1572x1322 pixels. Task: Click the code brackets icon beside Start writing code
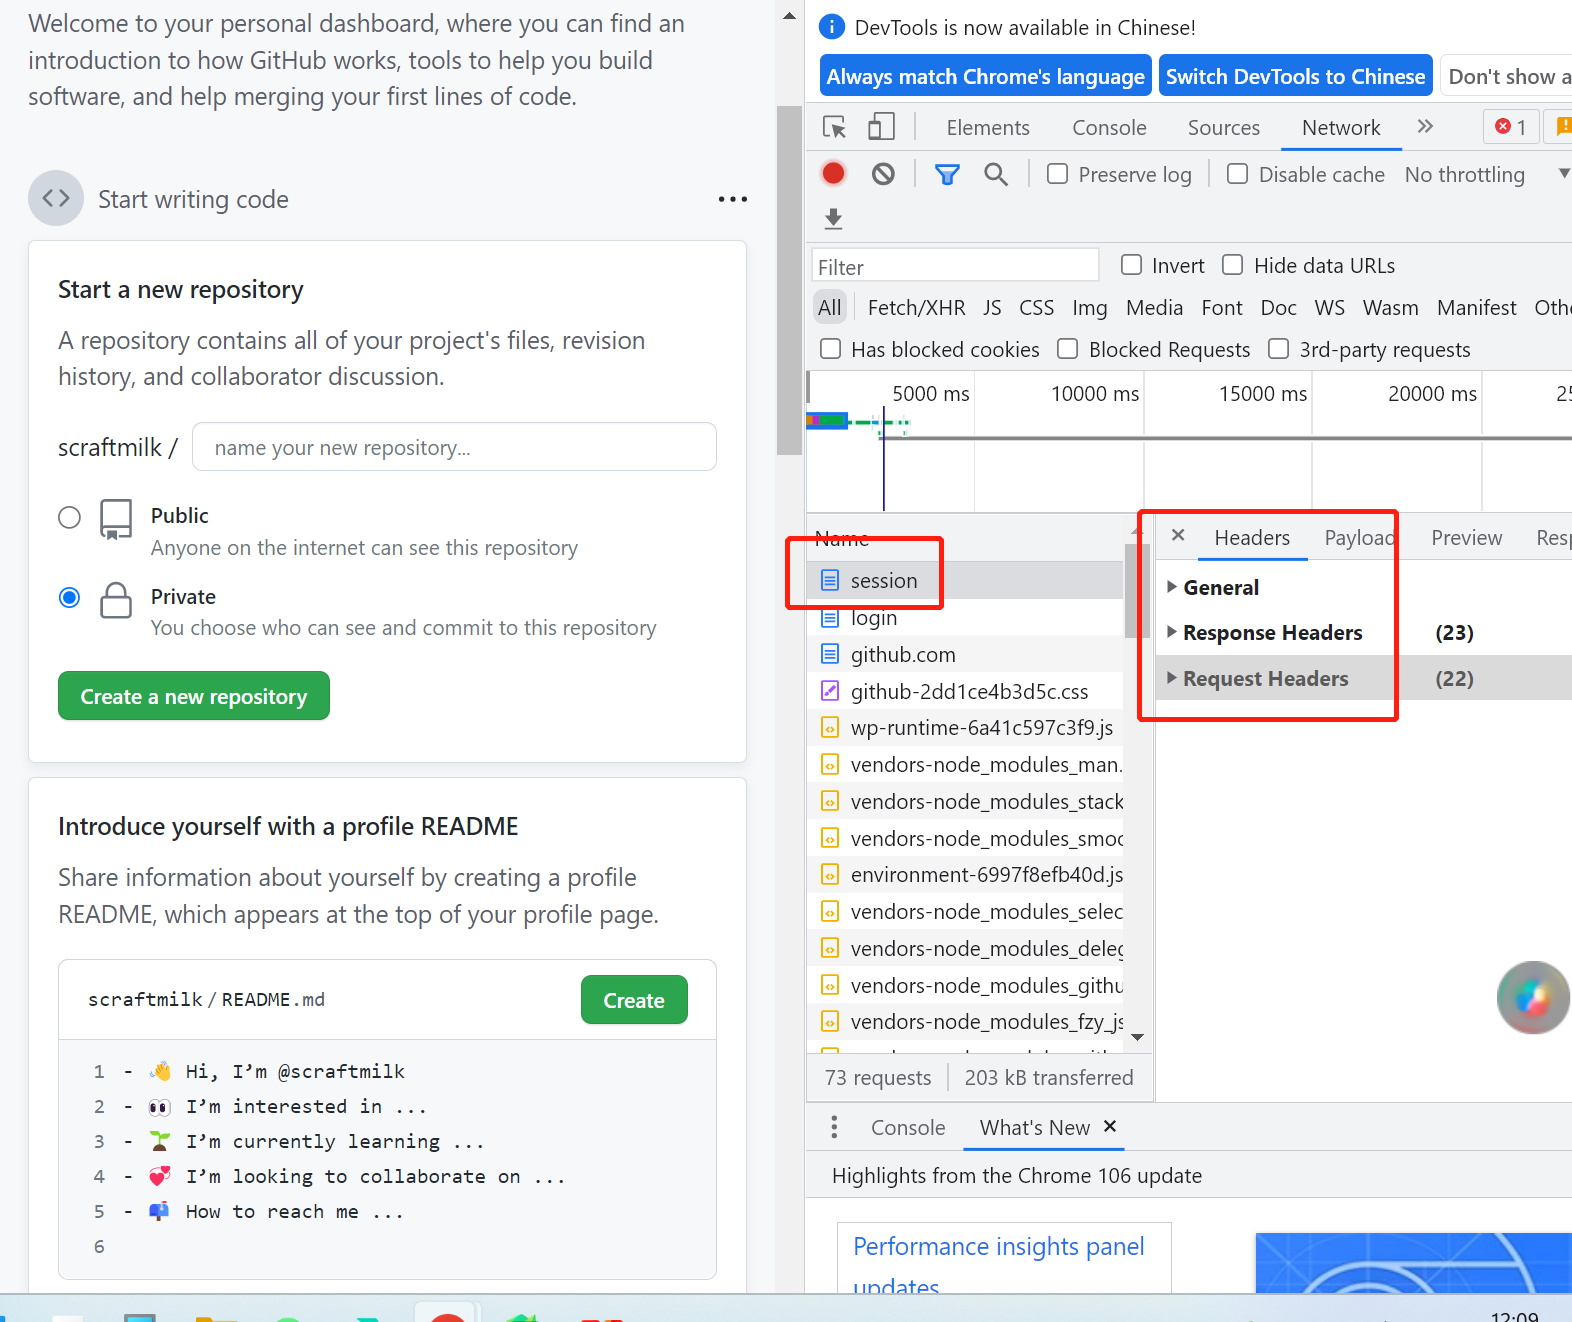pyautogui.click(x=56, y=198)
